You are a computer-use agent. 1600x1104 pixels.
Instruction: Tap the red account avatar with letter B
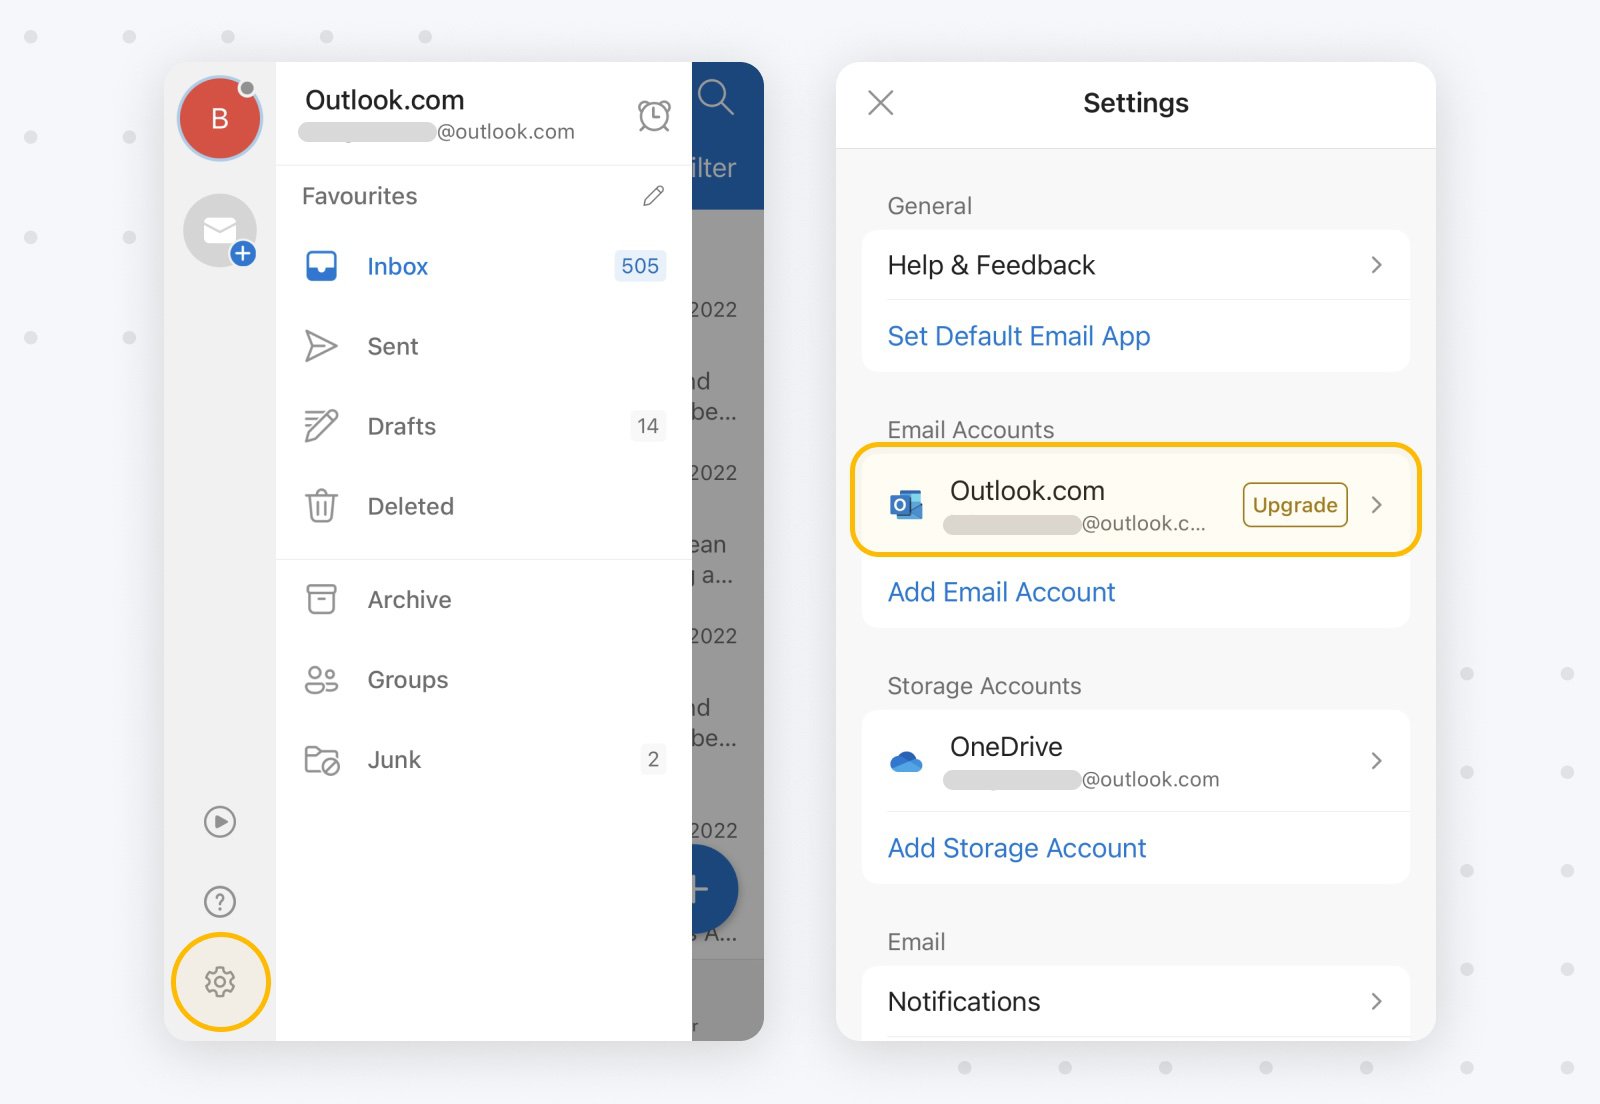(x=219, y=117)
